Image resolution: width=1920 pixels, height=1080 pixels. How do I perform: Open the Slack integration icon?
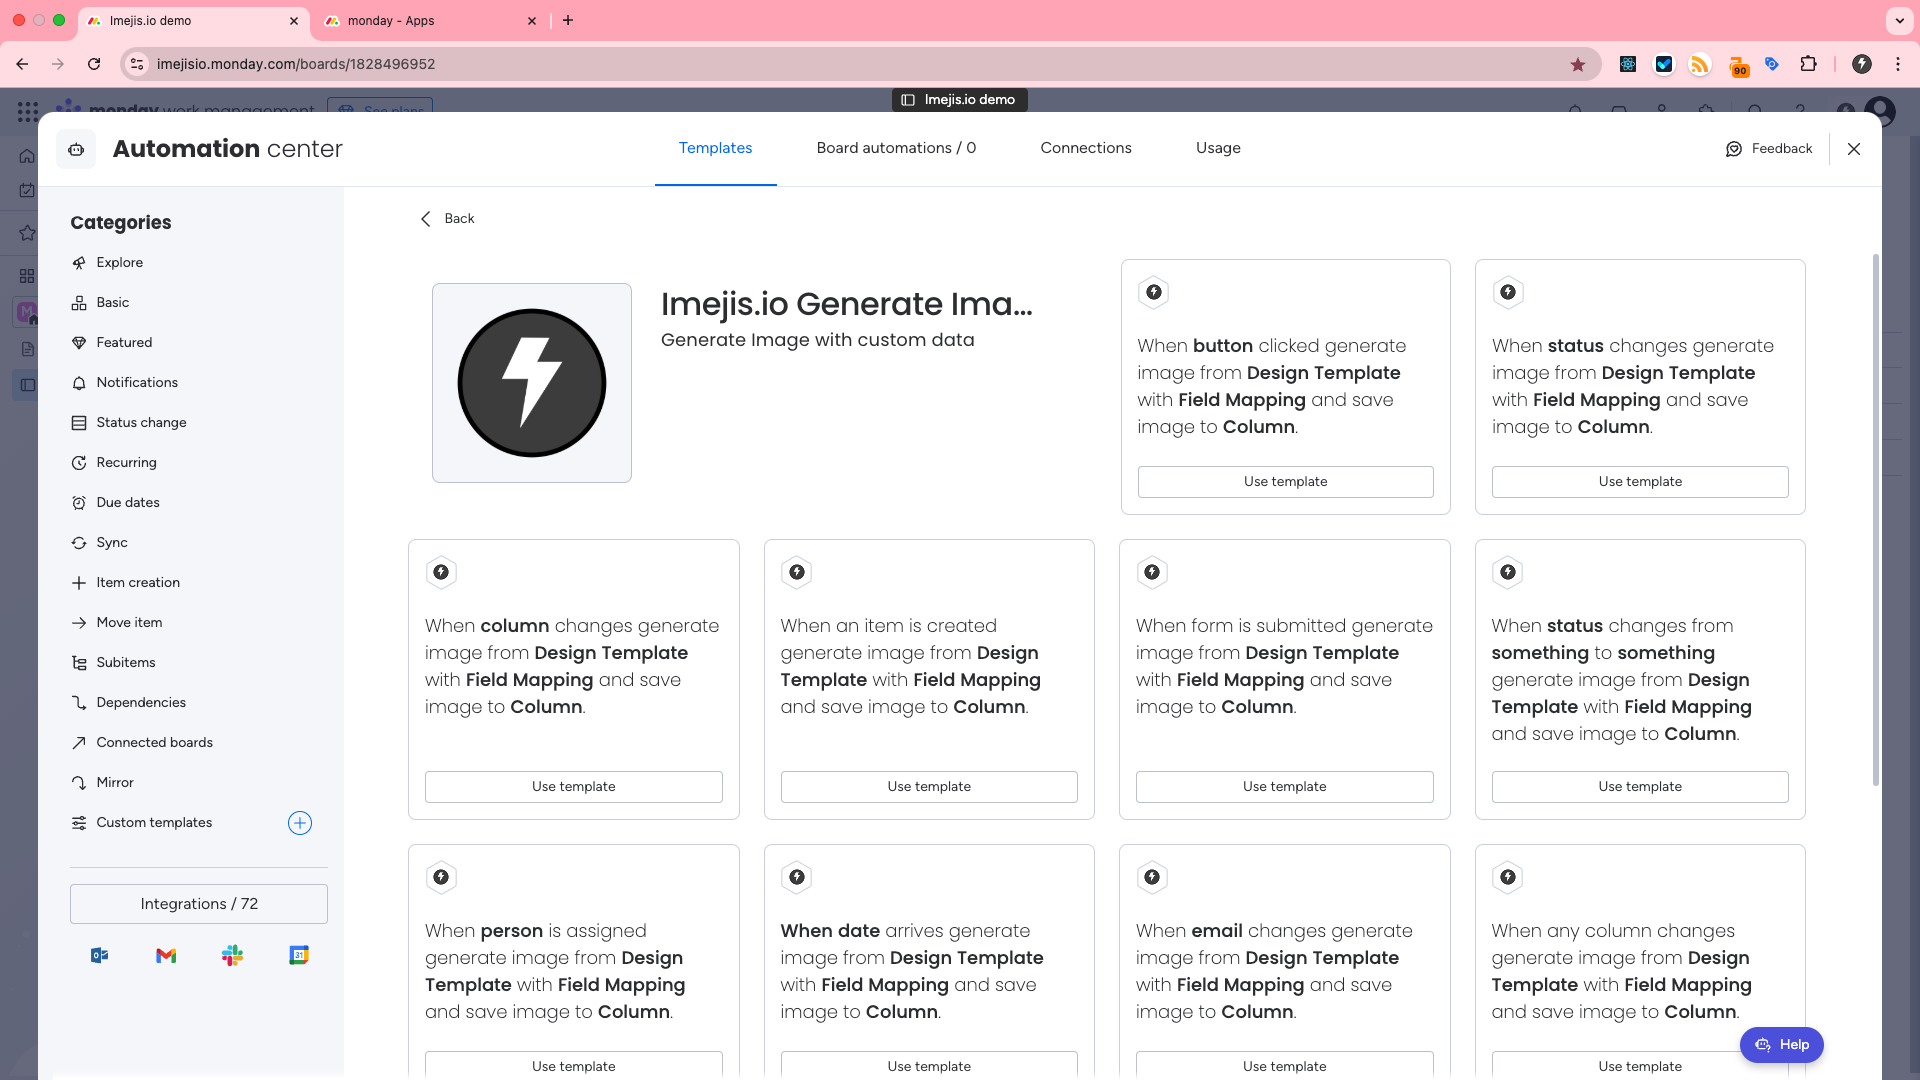click(233, 956)
